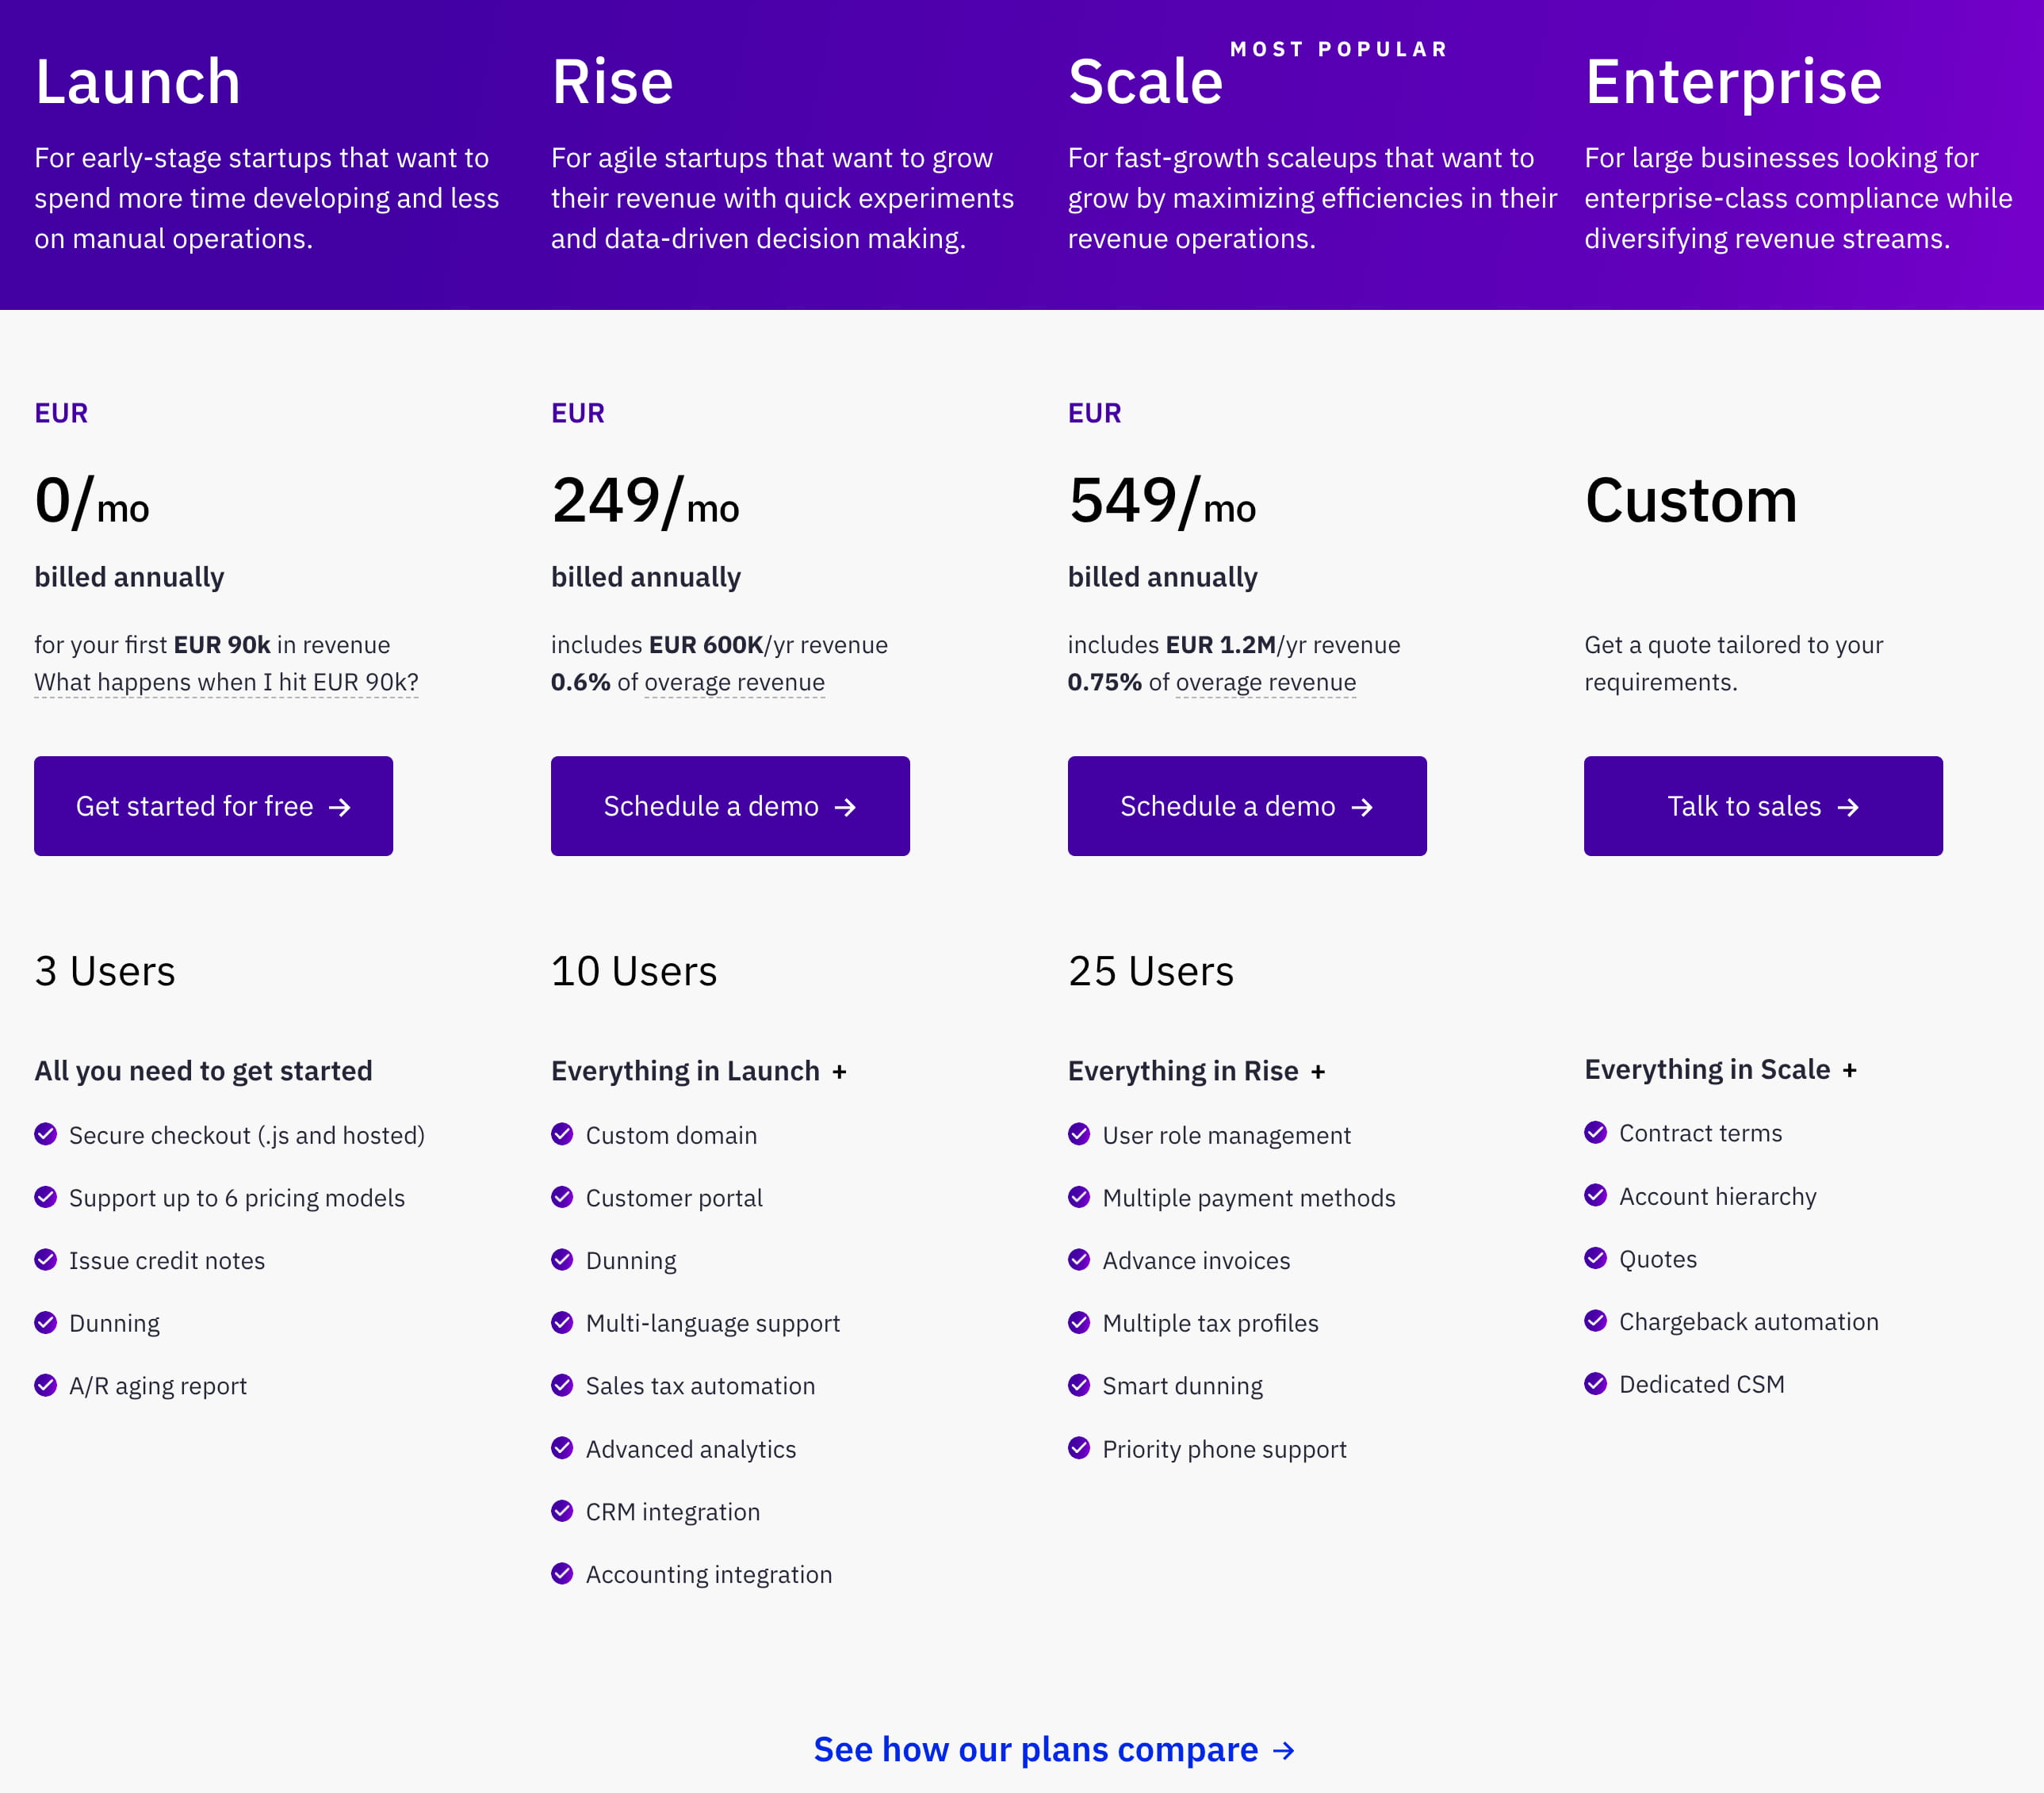
Task: Click the arrow after 'See how our plans compare'
Action: point(1284,1751)
